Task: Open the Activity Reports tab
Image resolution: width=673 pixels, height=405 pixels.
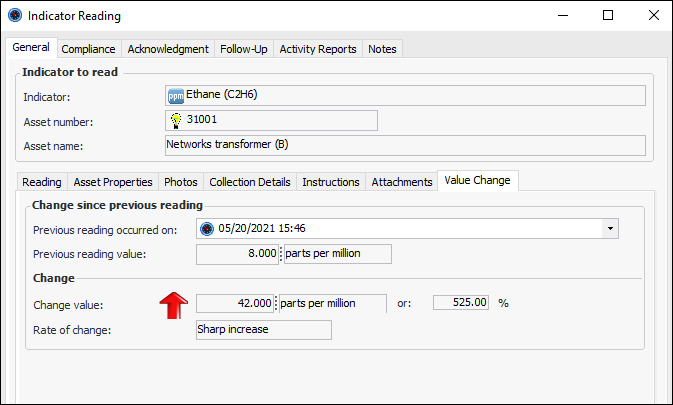Action: tap(318, 49)
